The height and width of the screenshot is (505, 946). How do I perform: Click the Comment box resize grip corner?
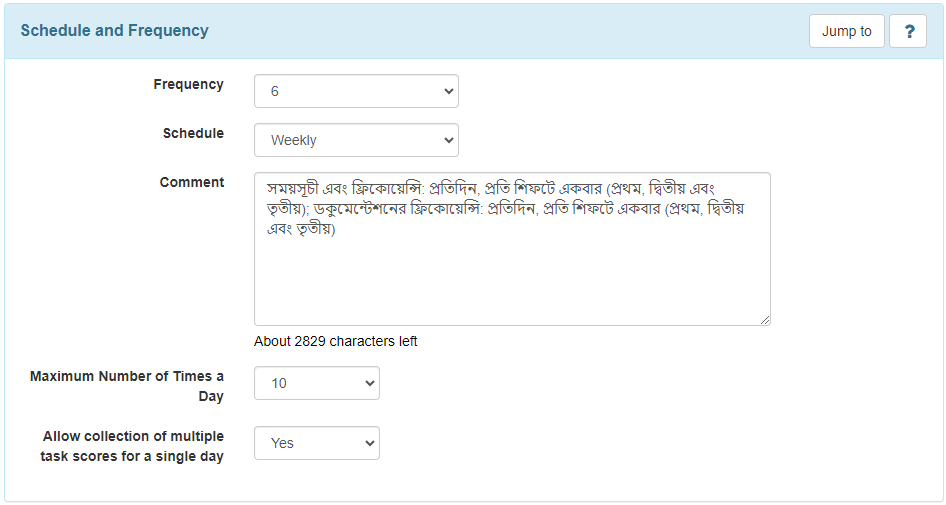coord(765,320)
